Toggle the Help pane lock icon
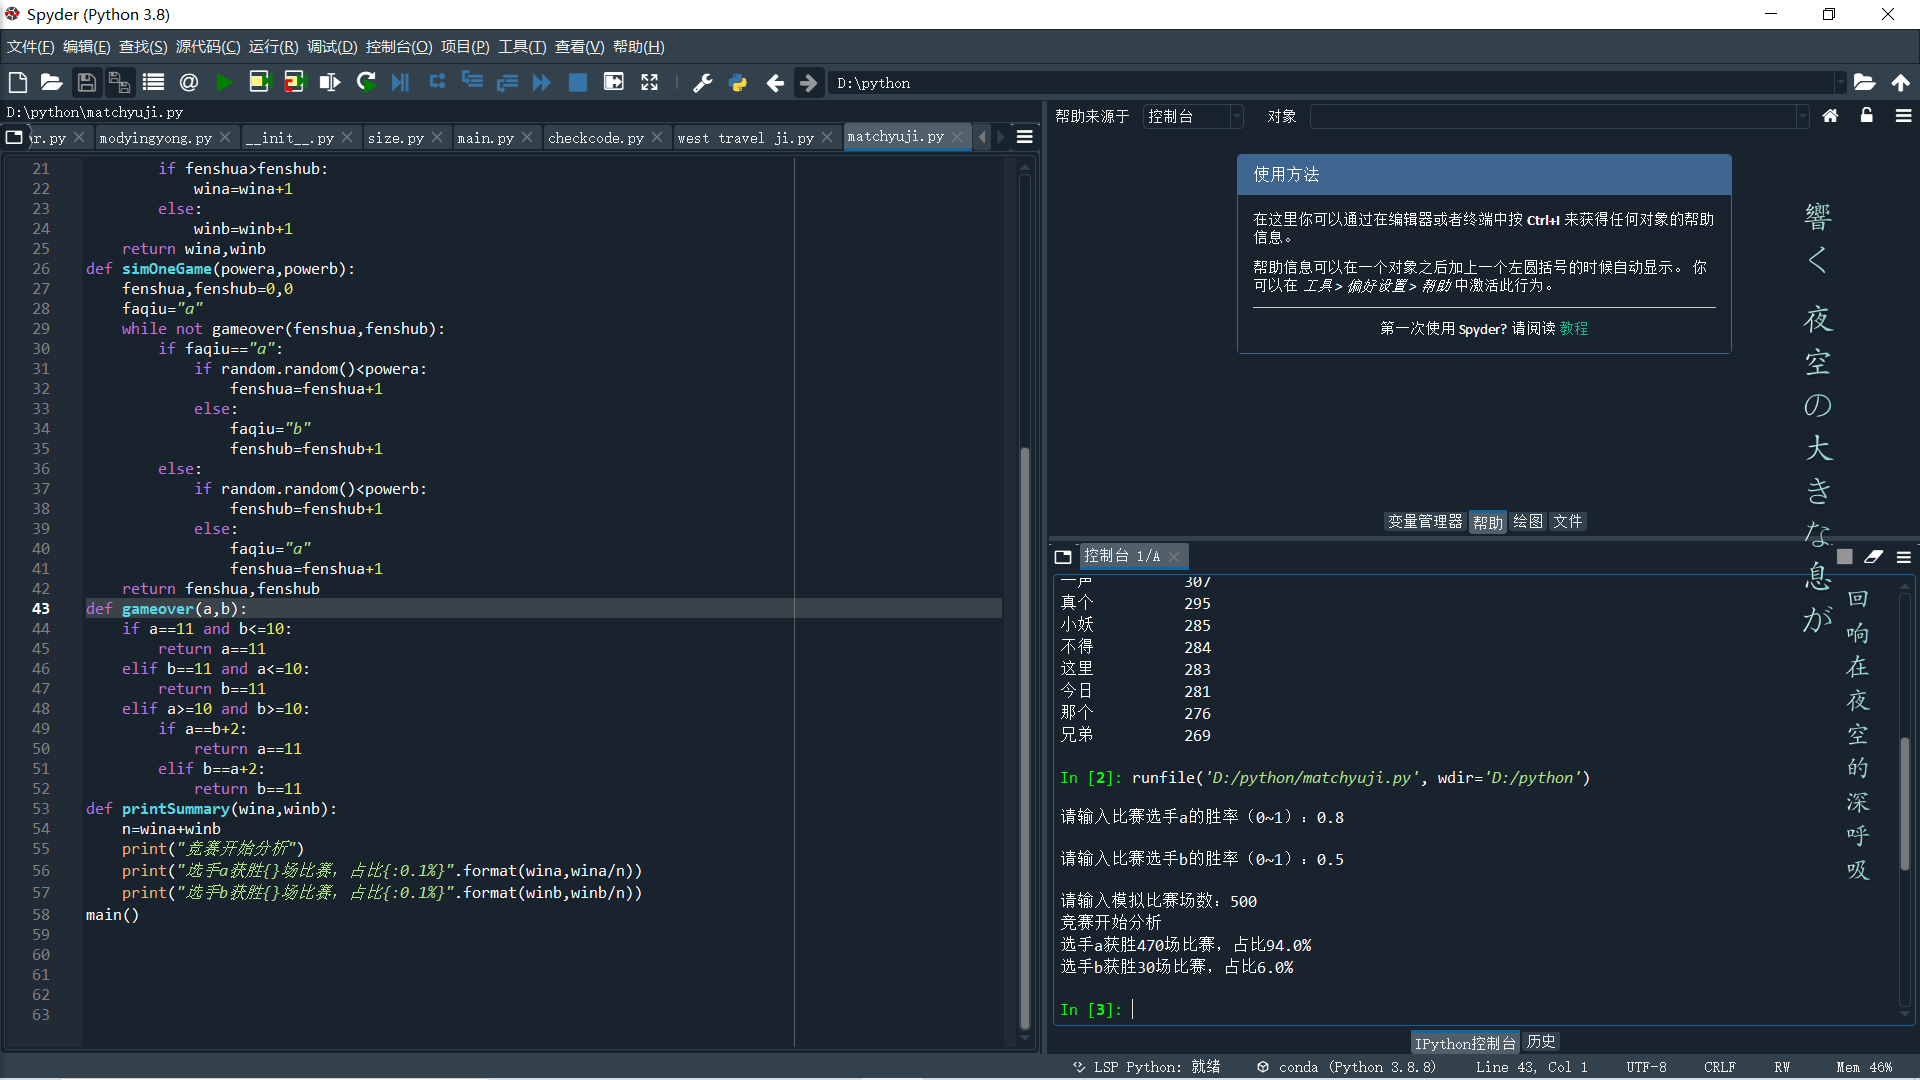The image size is (1920, 1080). [x=1866, y=116]
